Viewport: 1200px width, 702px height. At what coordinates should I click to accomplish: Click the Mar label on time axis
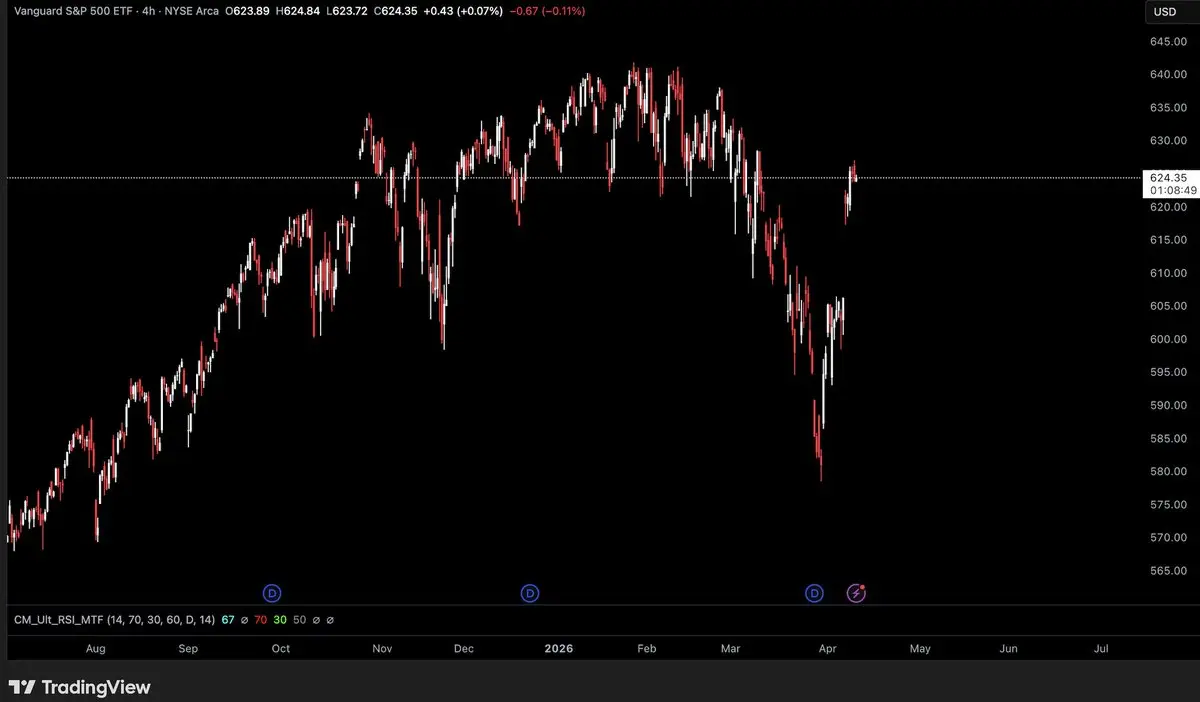click(x=730, y=648)
